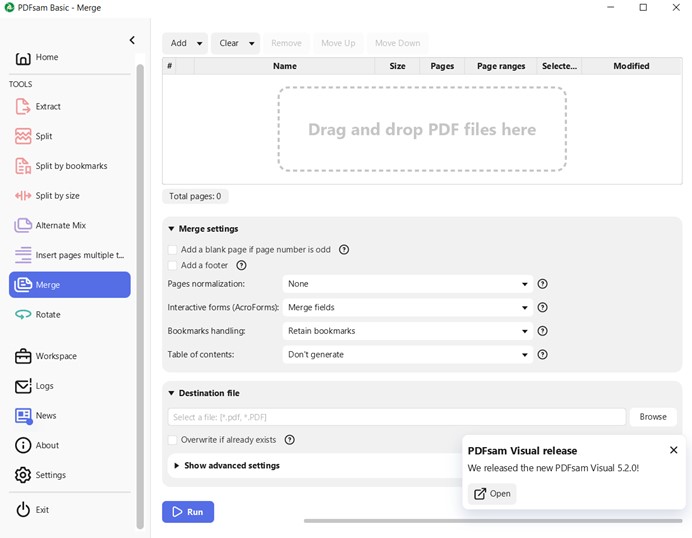Open the Split by size tool icon
Viewport: 692px width, 538px height.
pyautogui.click(x=23, y=196)
